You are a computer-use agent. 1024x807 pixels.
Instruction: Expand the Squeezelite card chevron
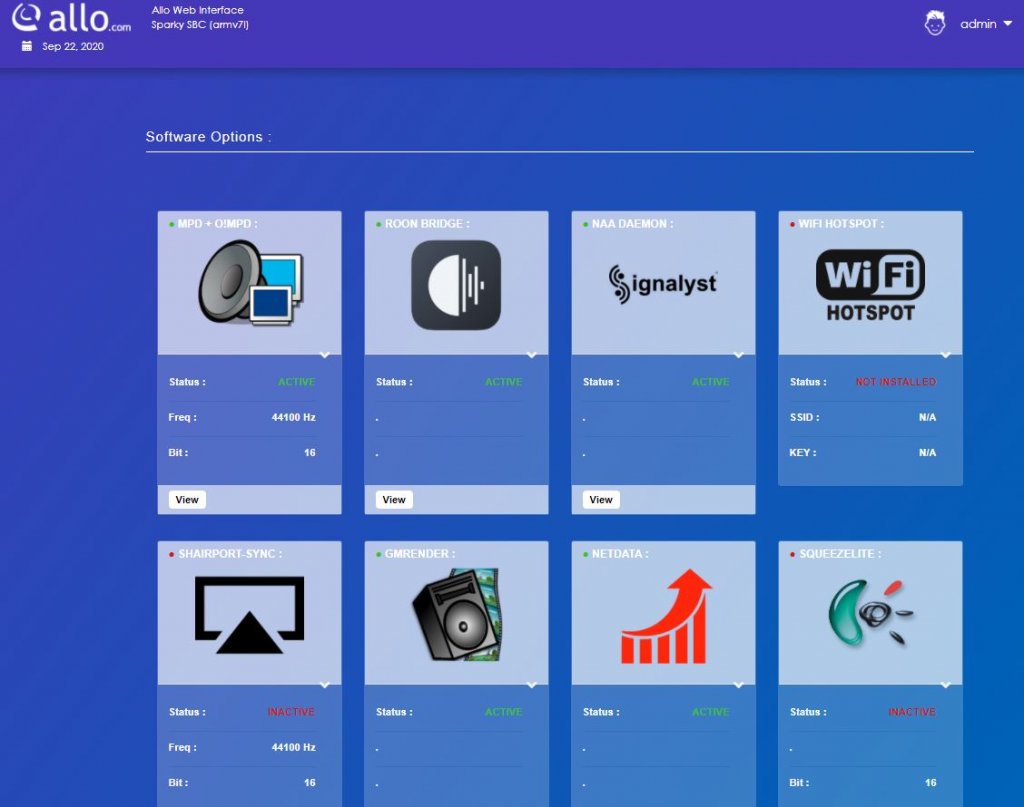(946, 685)
